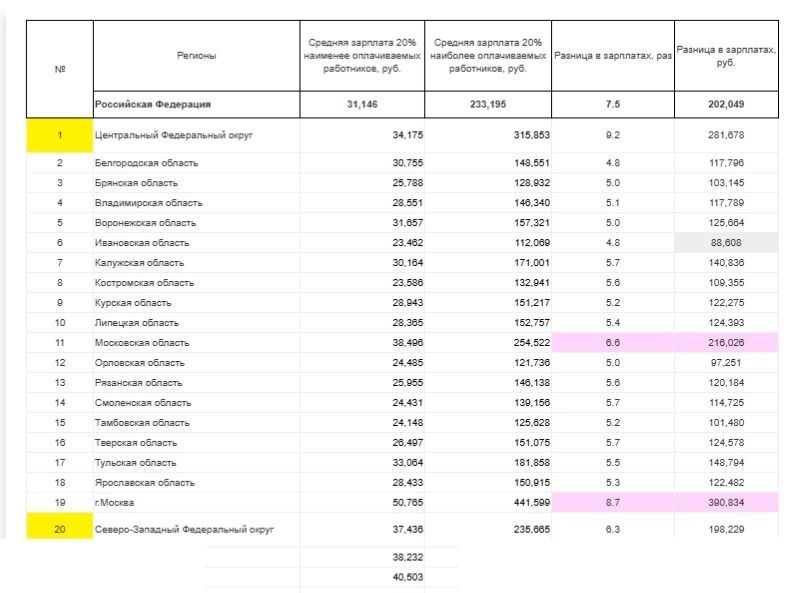Select the "Разница в зарплатах, руб." header cell

point(726,56)
